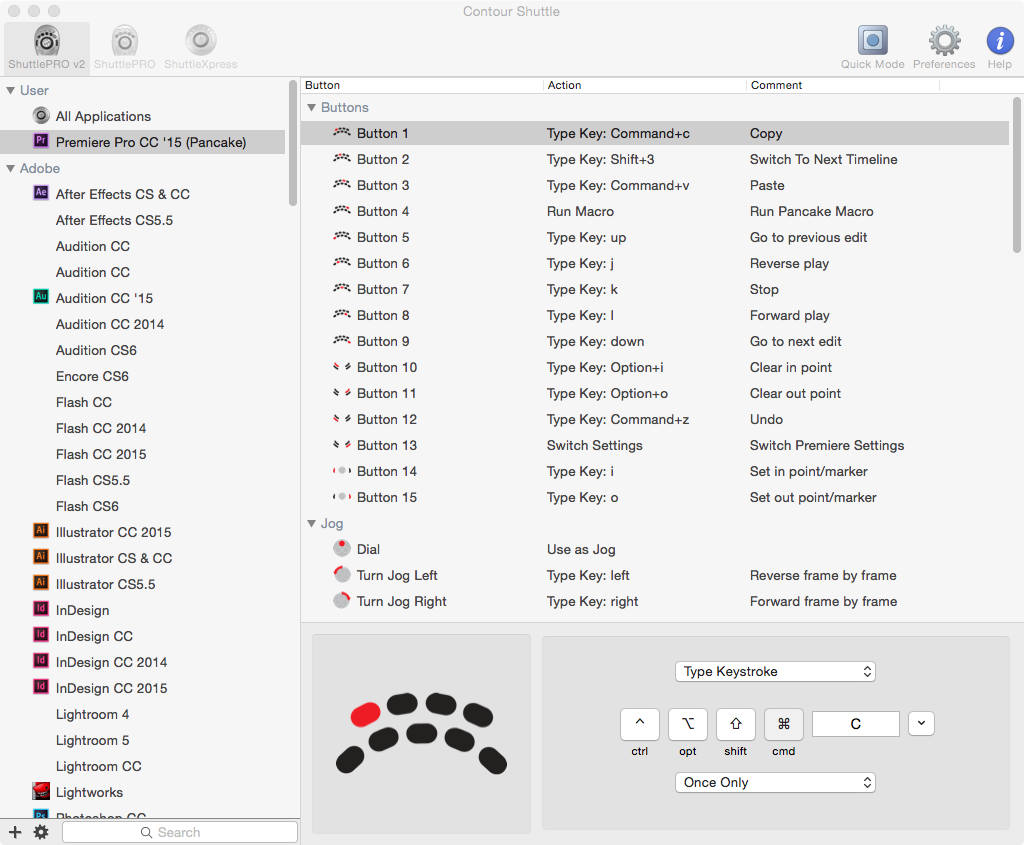The image size is (1024, 845).
Task: Select the ShuttlePRO v2 device icon
Action: [x=46, y=45]
